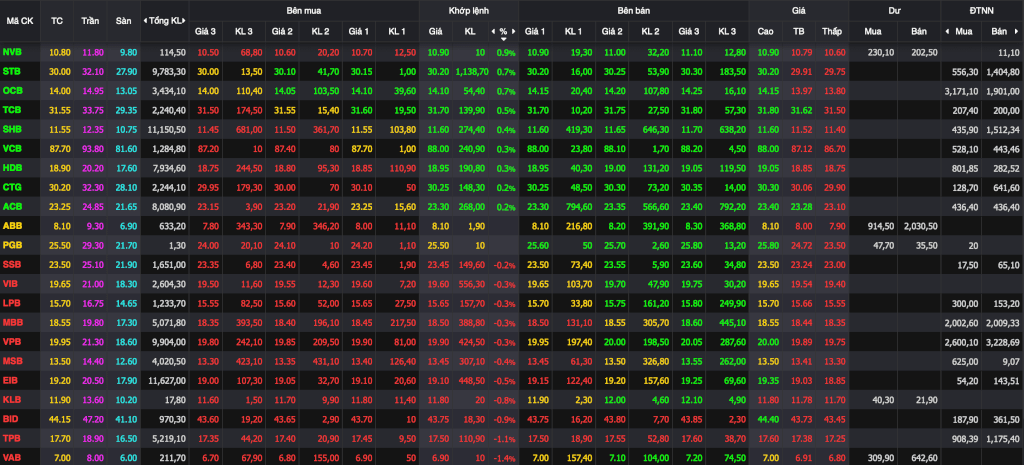Select NVB change percent 0.9%
This screenshot has width=1024, height=465.
coord(506,52)
